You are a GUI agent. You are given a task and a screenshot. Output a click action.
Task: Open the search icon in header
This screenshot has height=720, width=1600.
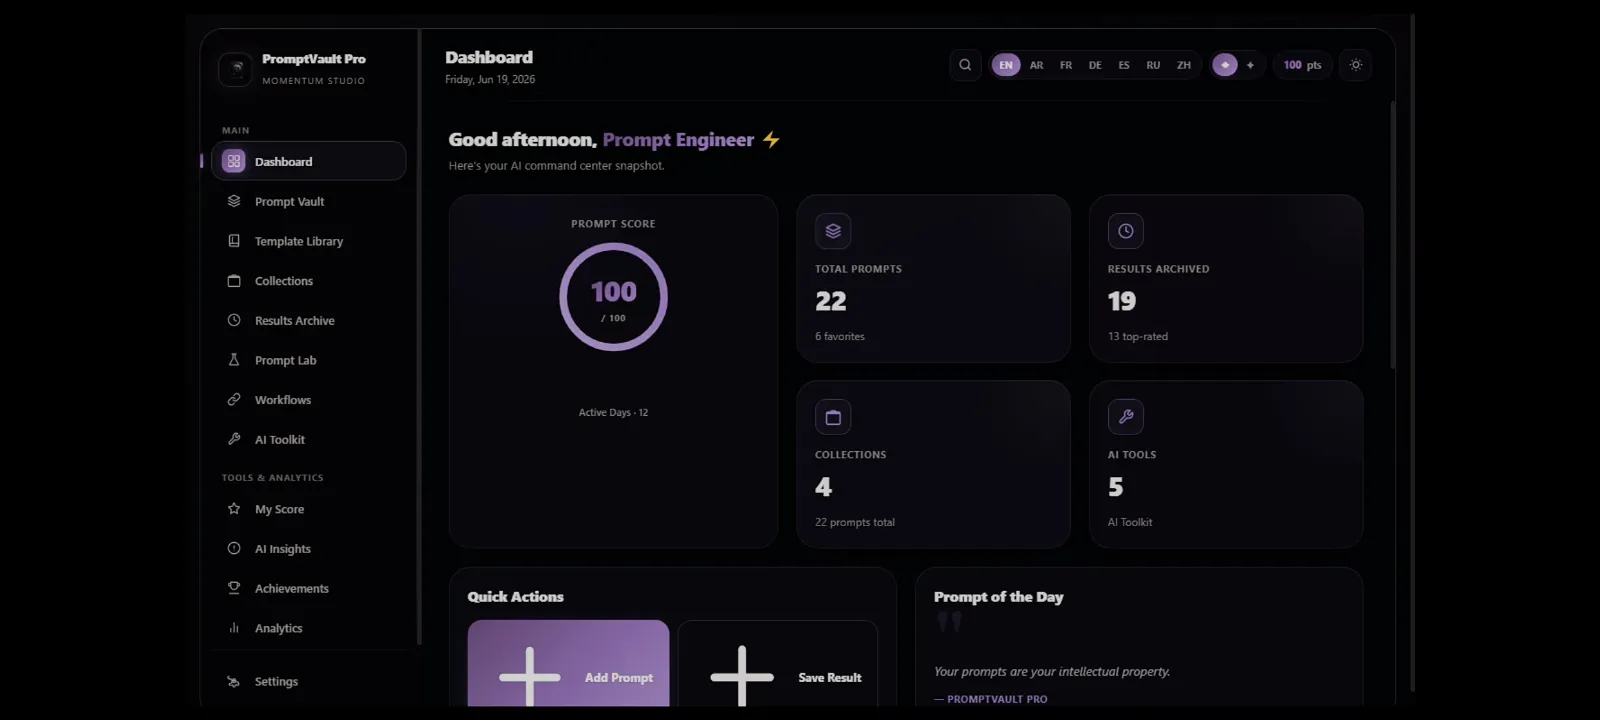click(x=965, y=65)
